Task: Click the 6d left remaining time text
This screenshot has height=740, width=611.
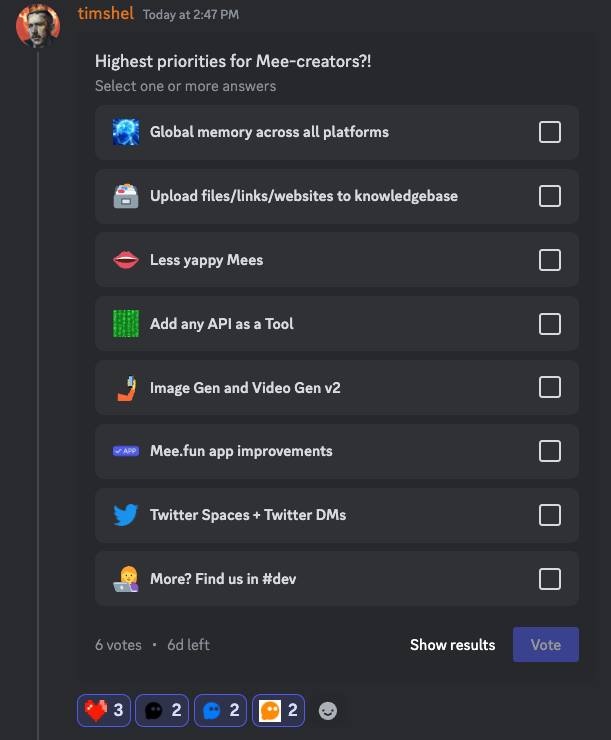Action: [188, 645]
